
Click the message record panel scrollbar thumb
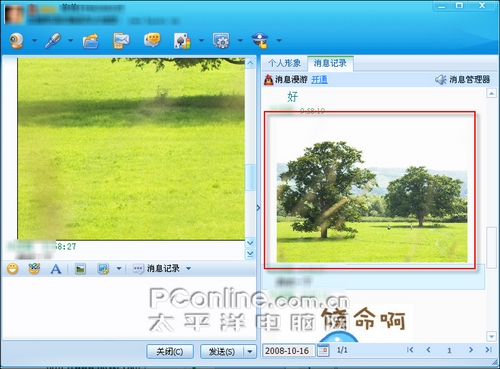pos(491,247)
